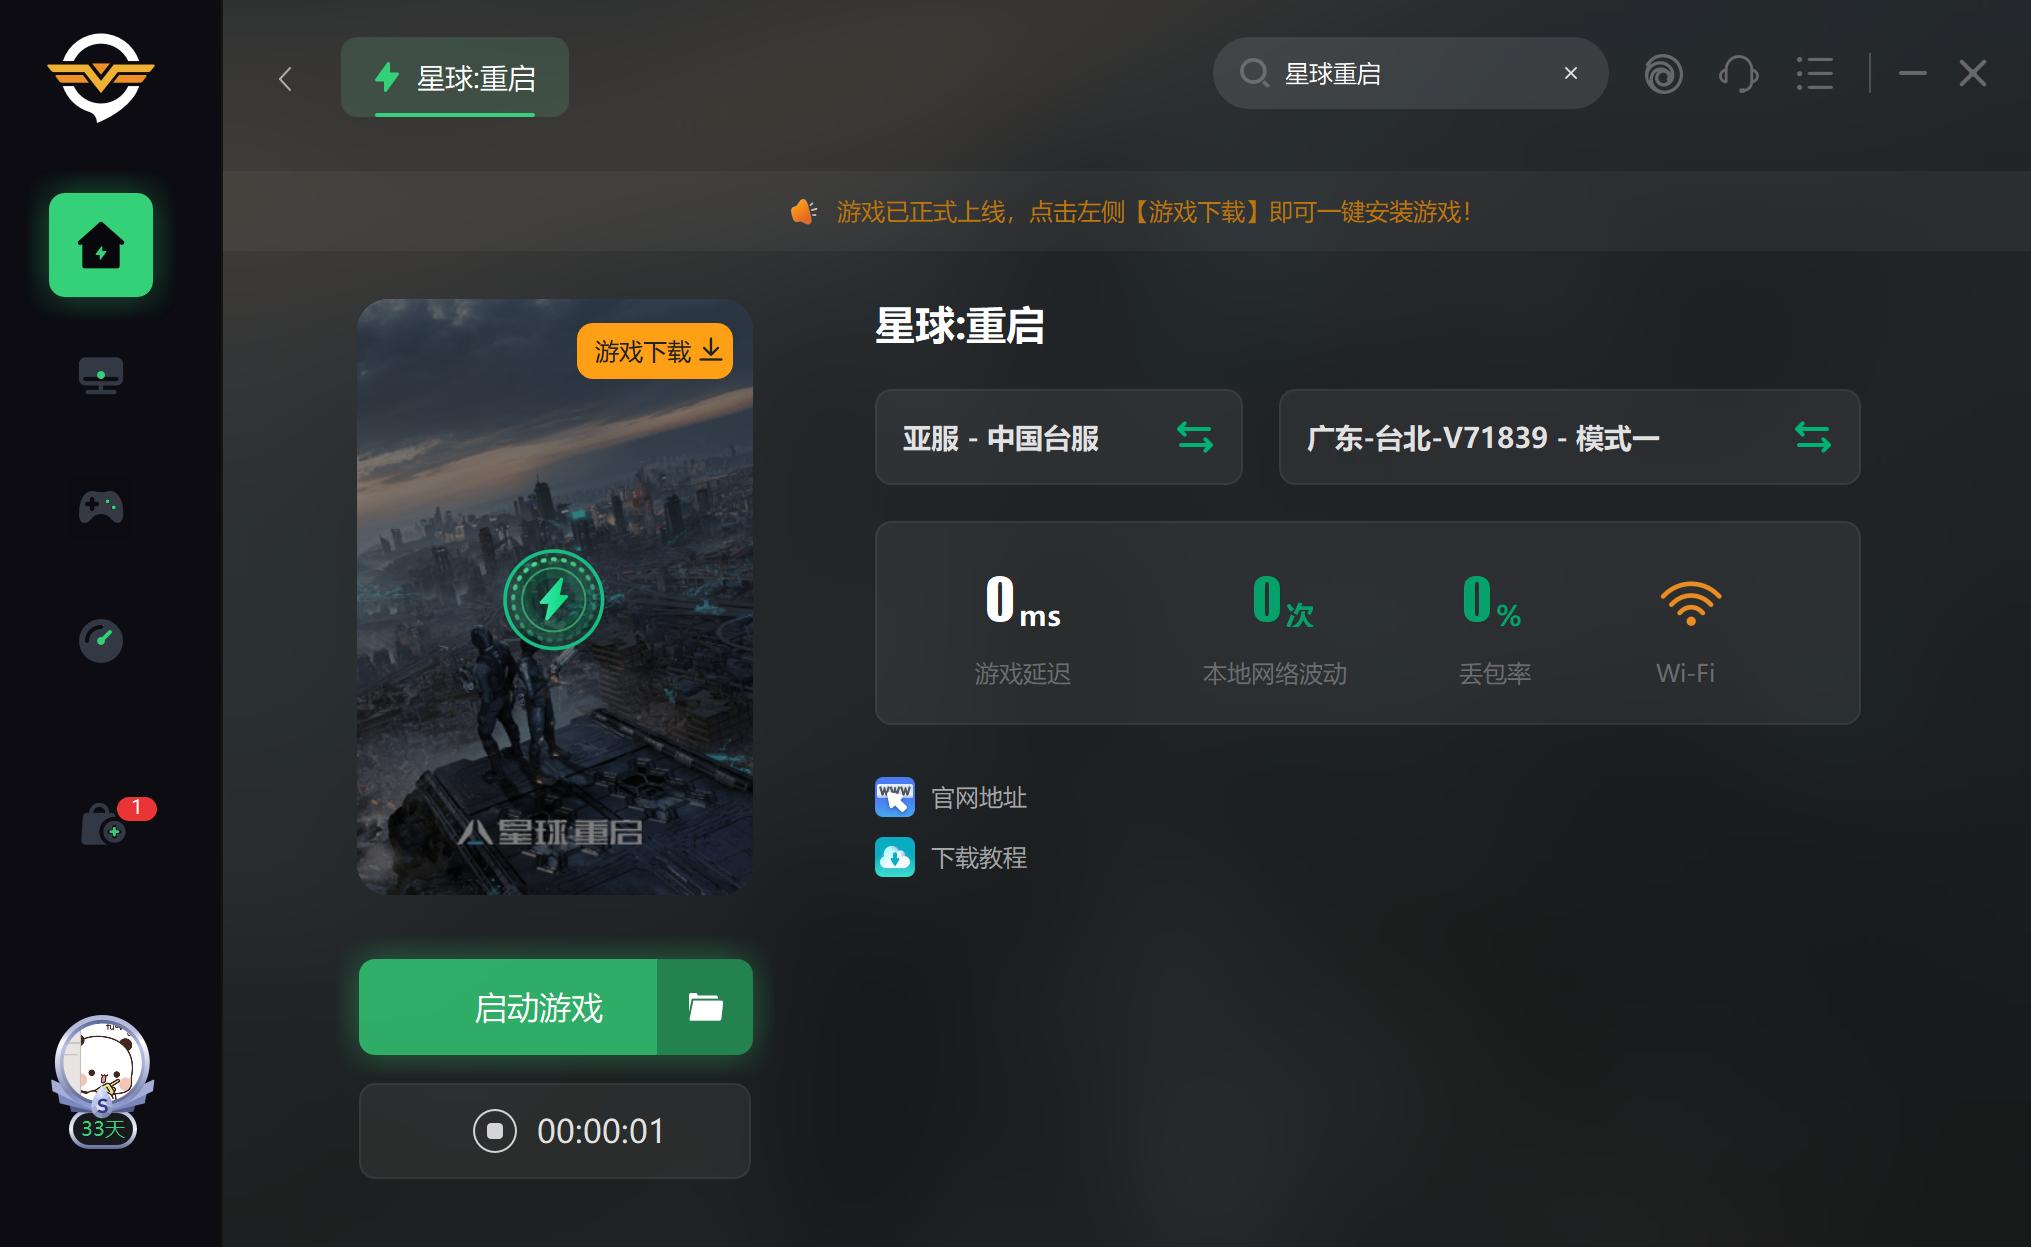Open PC games monitor icon in sidebar
This screenshot has width=2031, height=1247.
tap(100, 375)
